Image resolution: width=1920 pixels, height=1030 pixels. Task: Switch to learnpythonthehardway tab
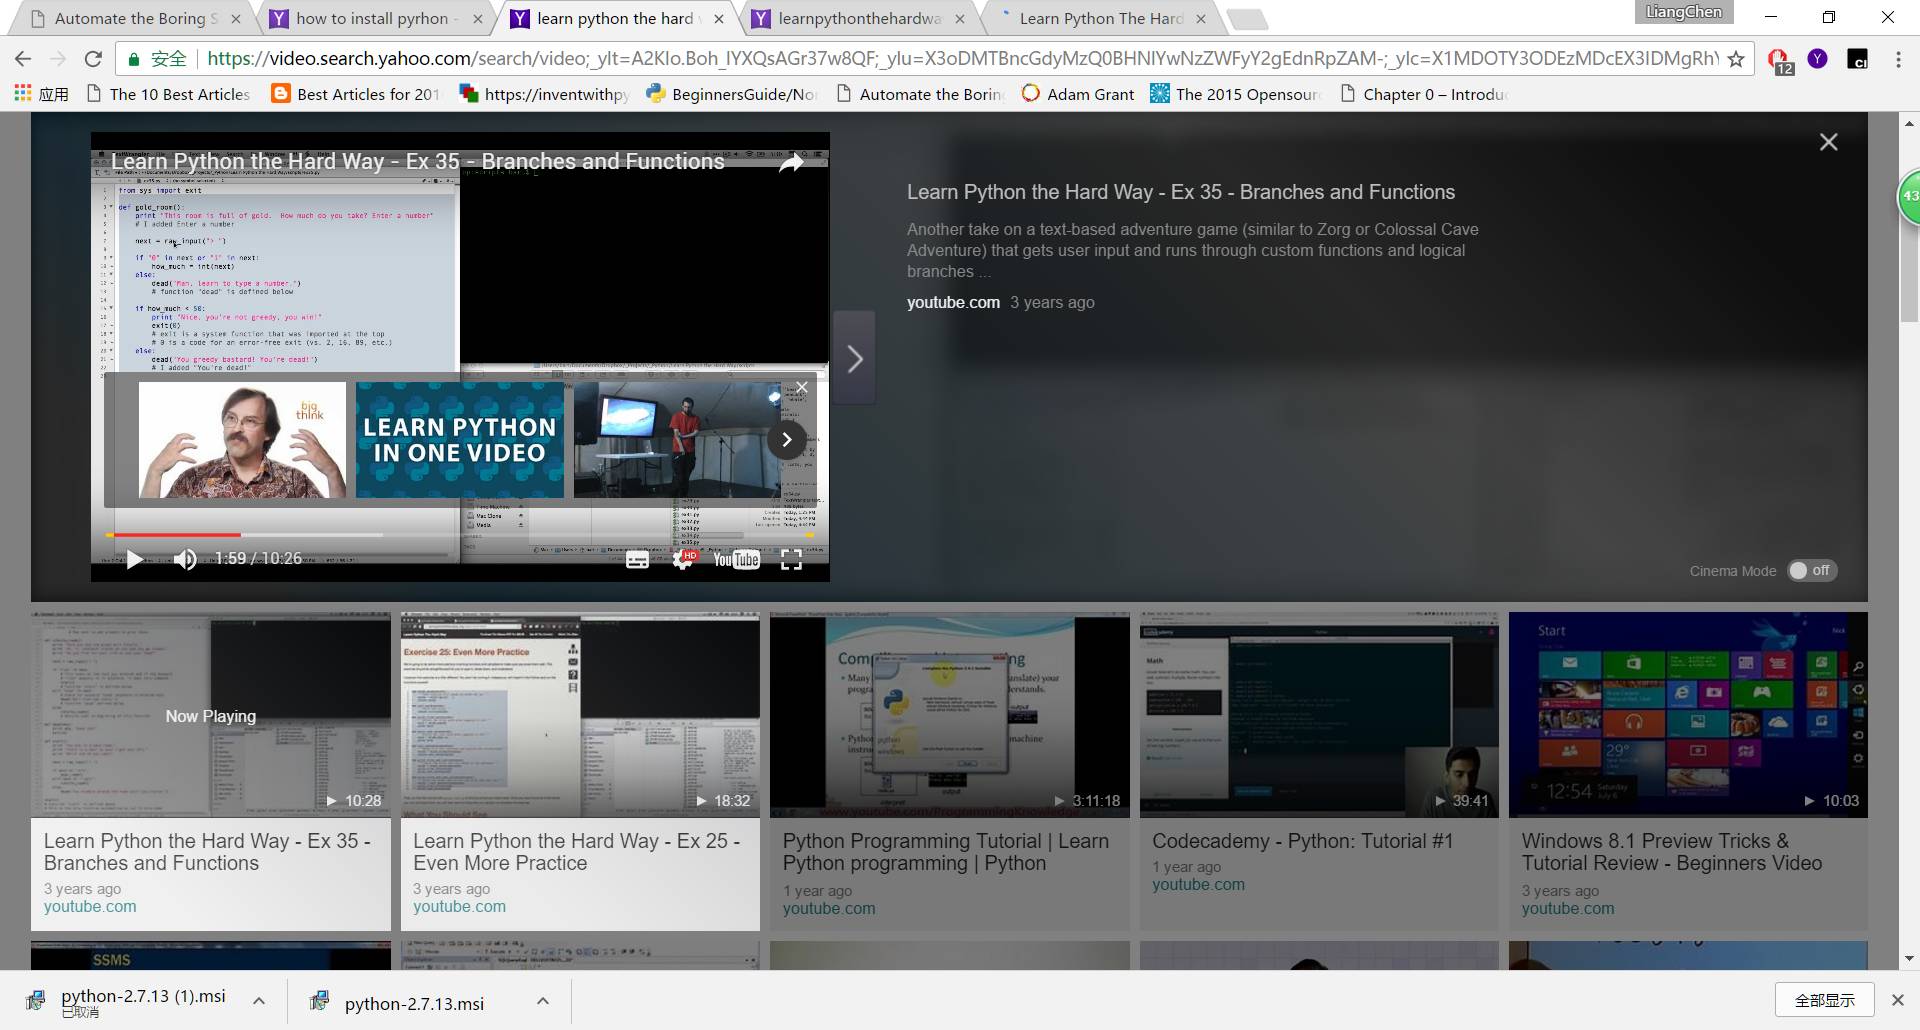tap(858, 18)
